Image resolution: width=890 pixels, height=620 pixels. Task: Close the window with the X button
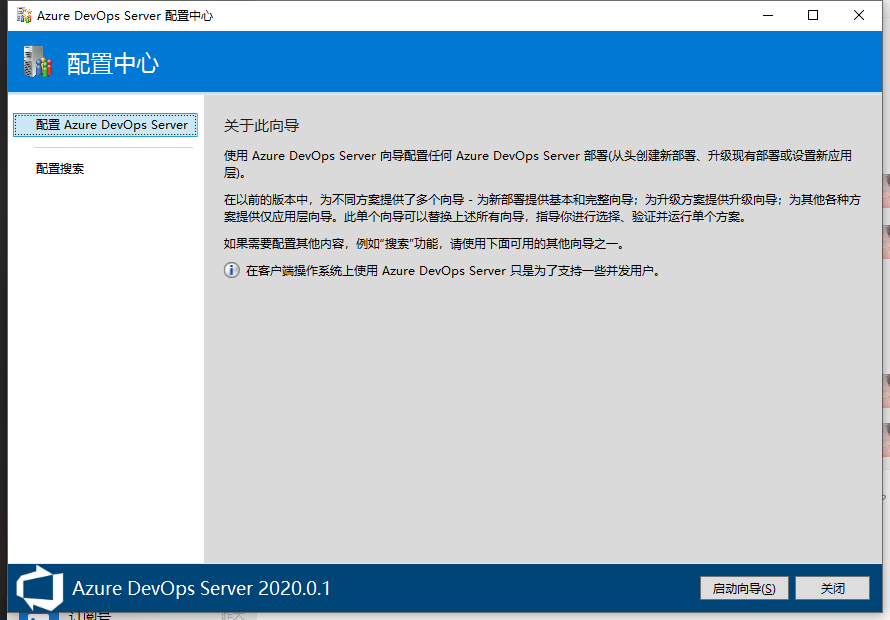pos(857,15)
